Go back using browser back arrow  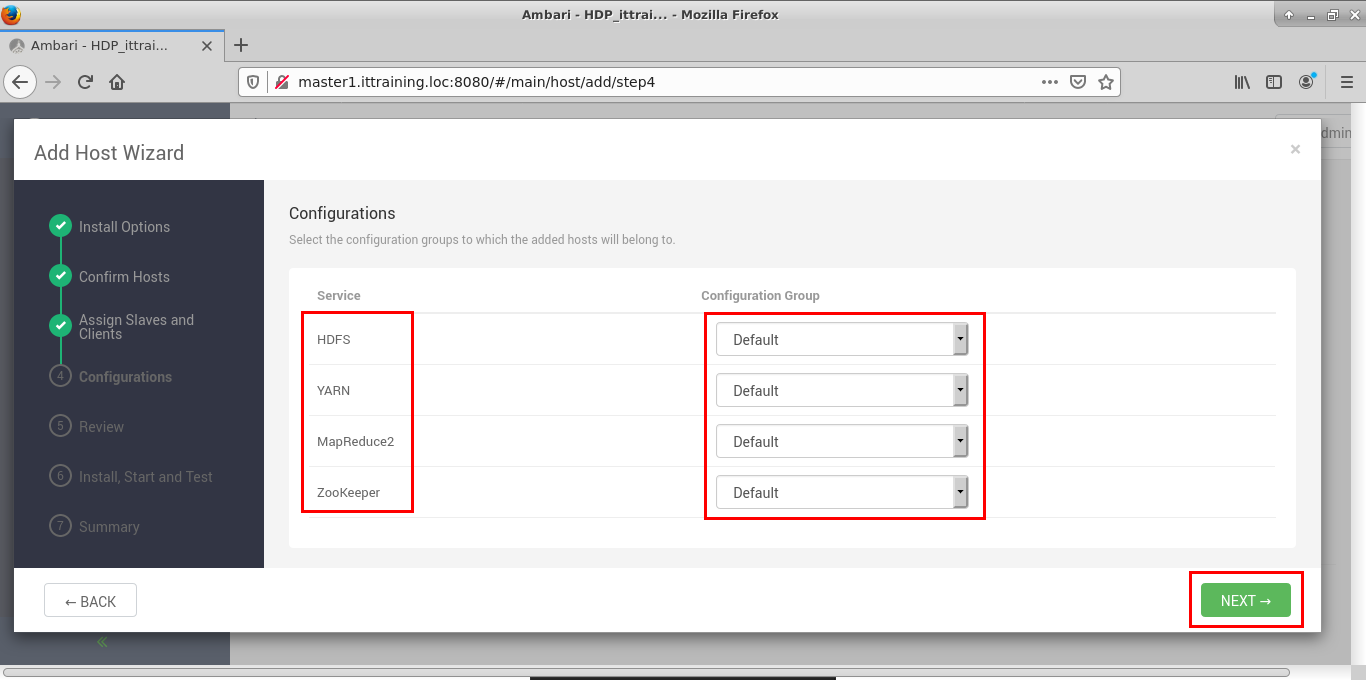click(21, 82)
